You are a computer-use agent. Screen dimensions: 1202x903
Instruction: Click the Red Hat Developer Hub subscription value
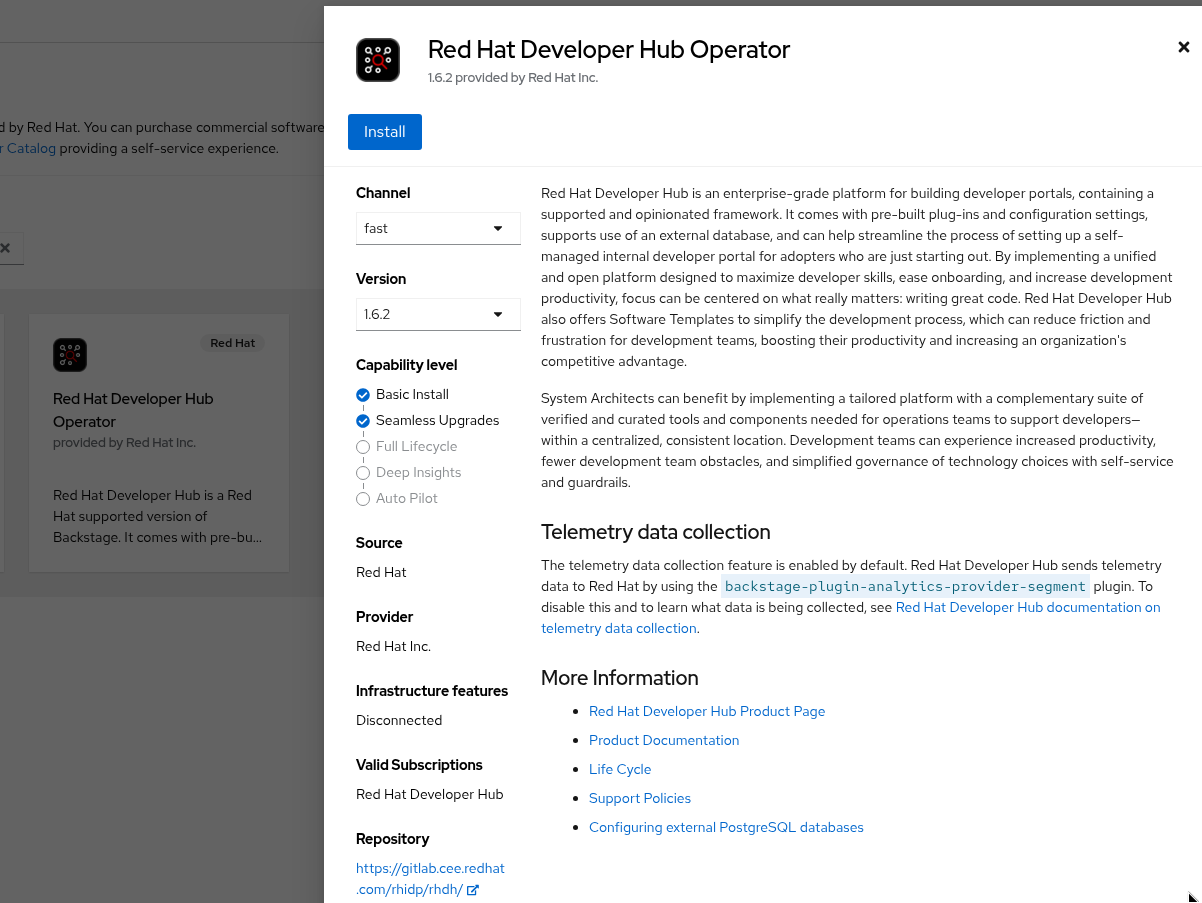pyautogui.click(x=430, y=794)
